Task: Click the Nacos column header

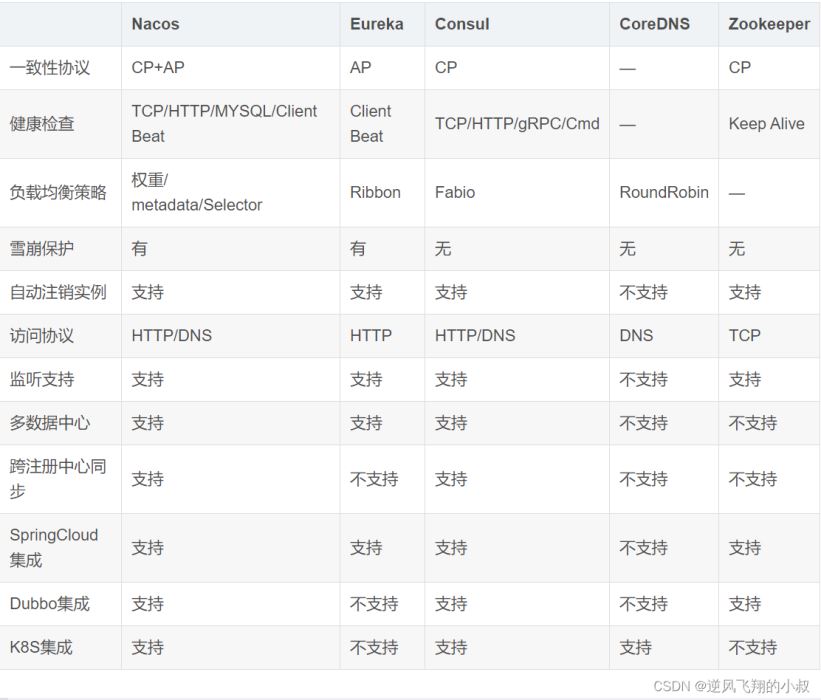Action: pos(155,24)
